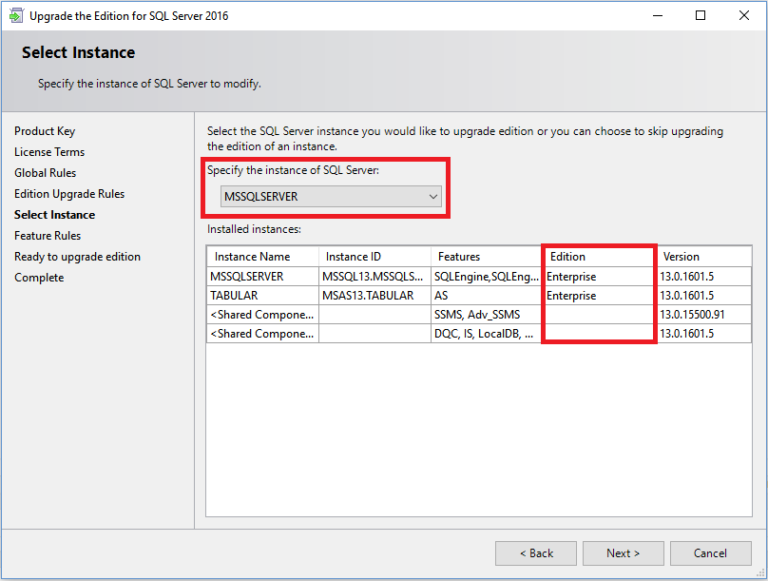Minimize the Upgrade the Edition window
The height and width of the screenshot is (581, 768).
[x=658, y=16]
